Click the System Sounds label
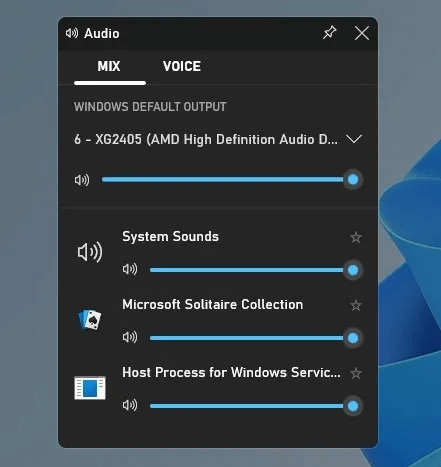 pyautogui.click(x=170, y=237)
